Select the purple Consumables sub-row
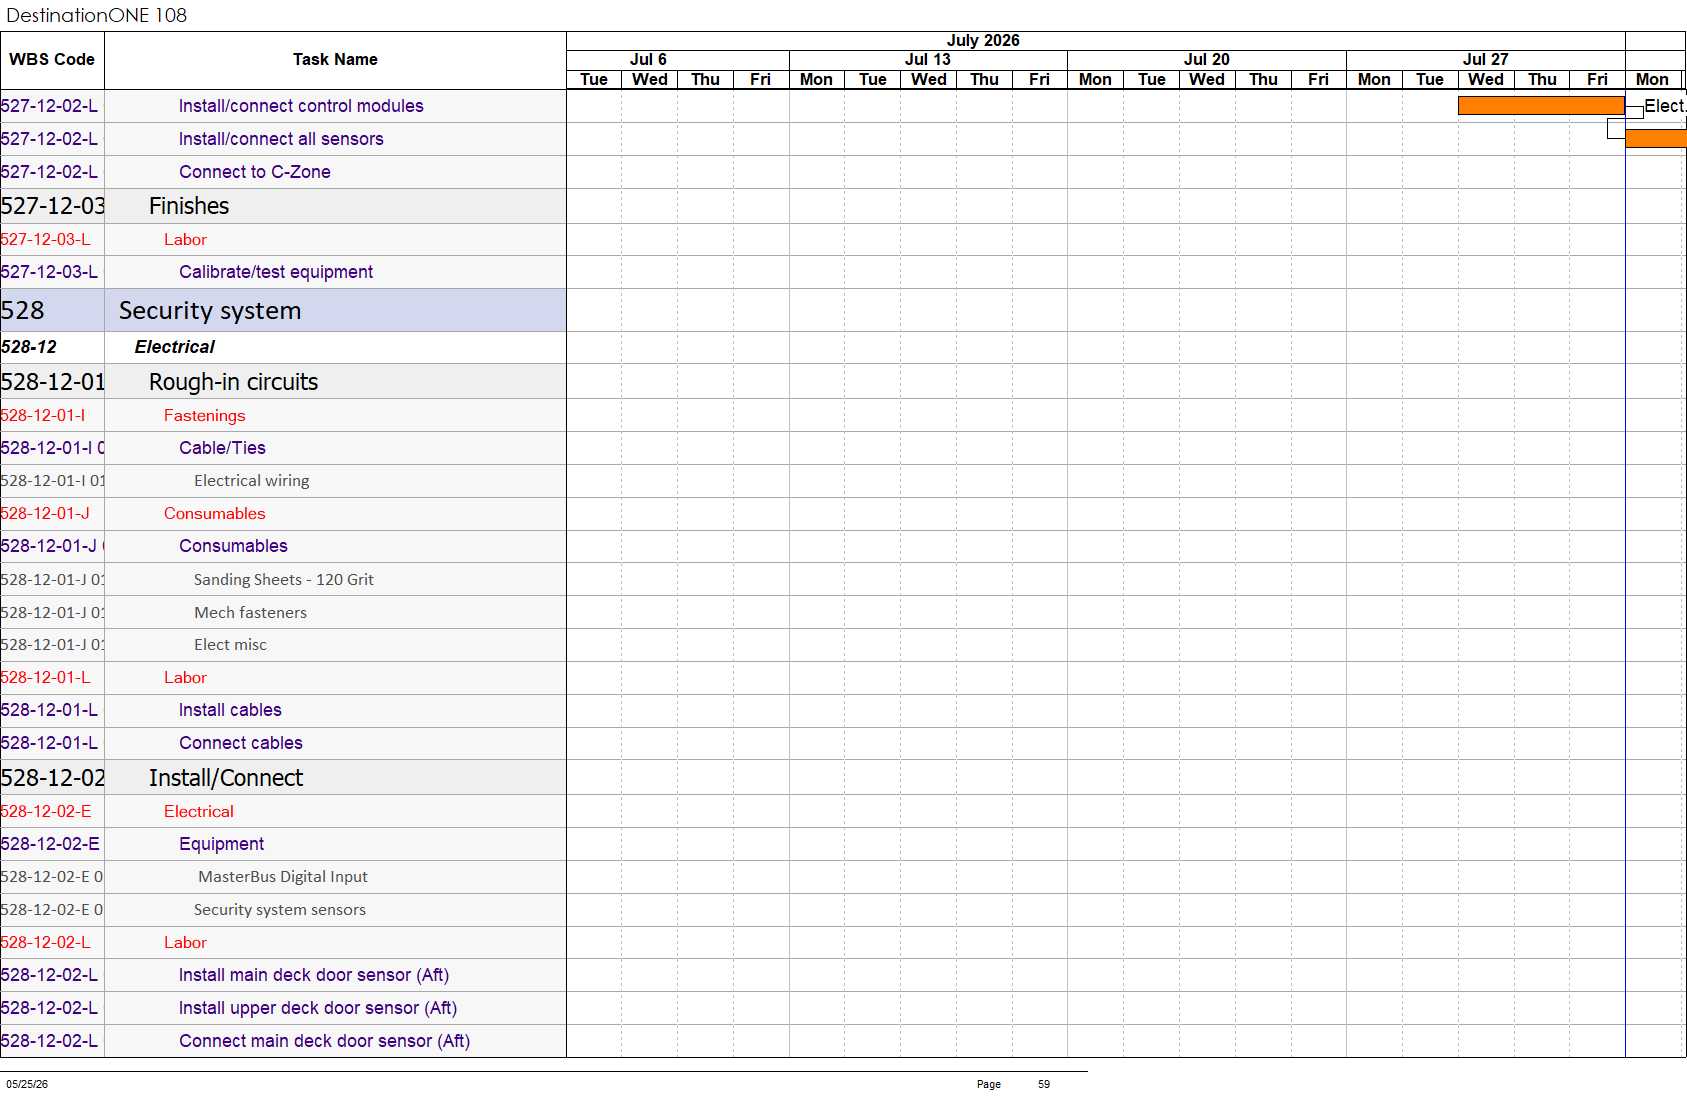Screen dimensions: 1687x1097 [x=283, y=546]
